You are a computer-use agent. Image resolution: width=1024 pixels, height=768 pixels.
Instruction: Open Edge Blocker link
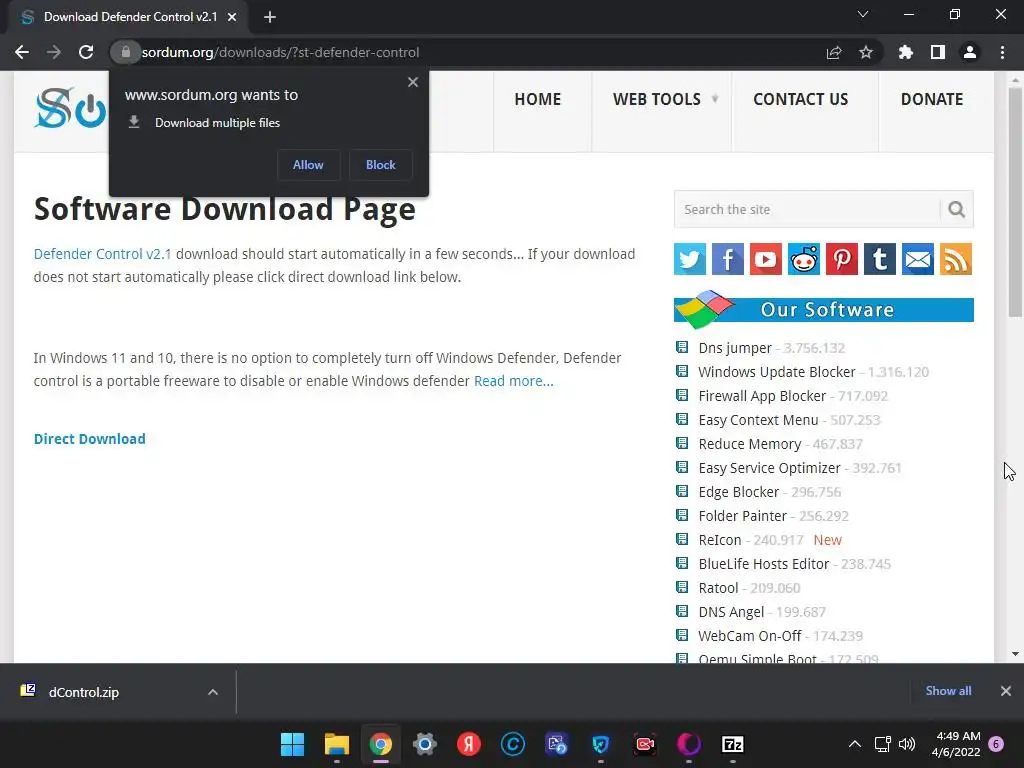[739, 492]
